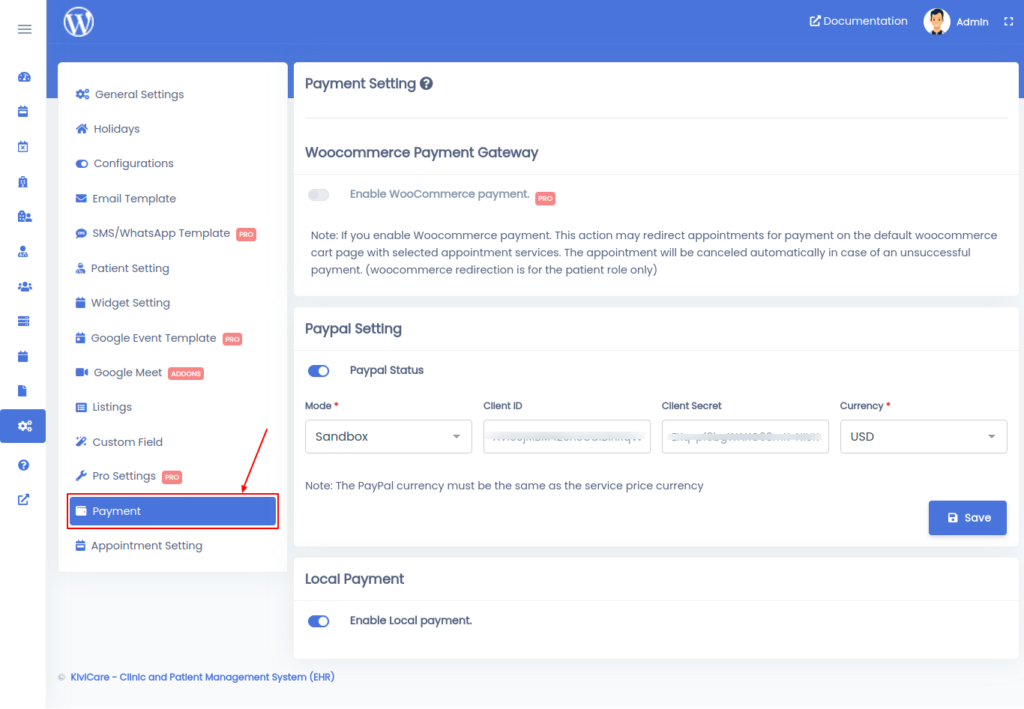Toggle Enable Local payment switch

[x=319, y=621]
